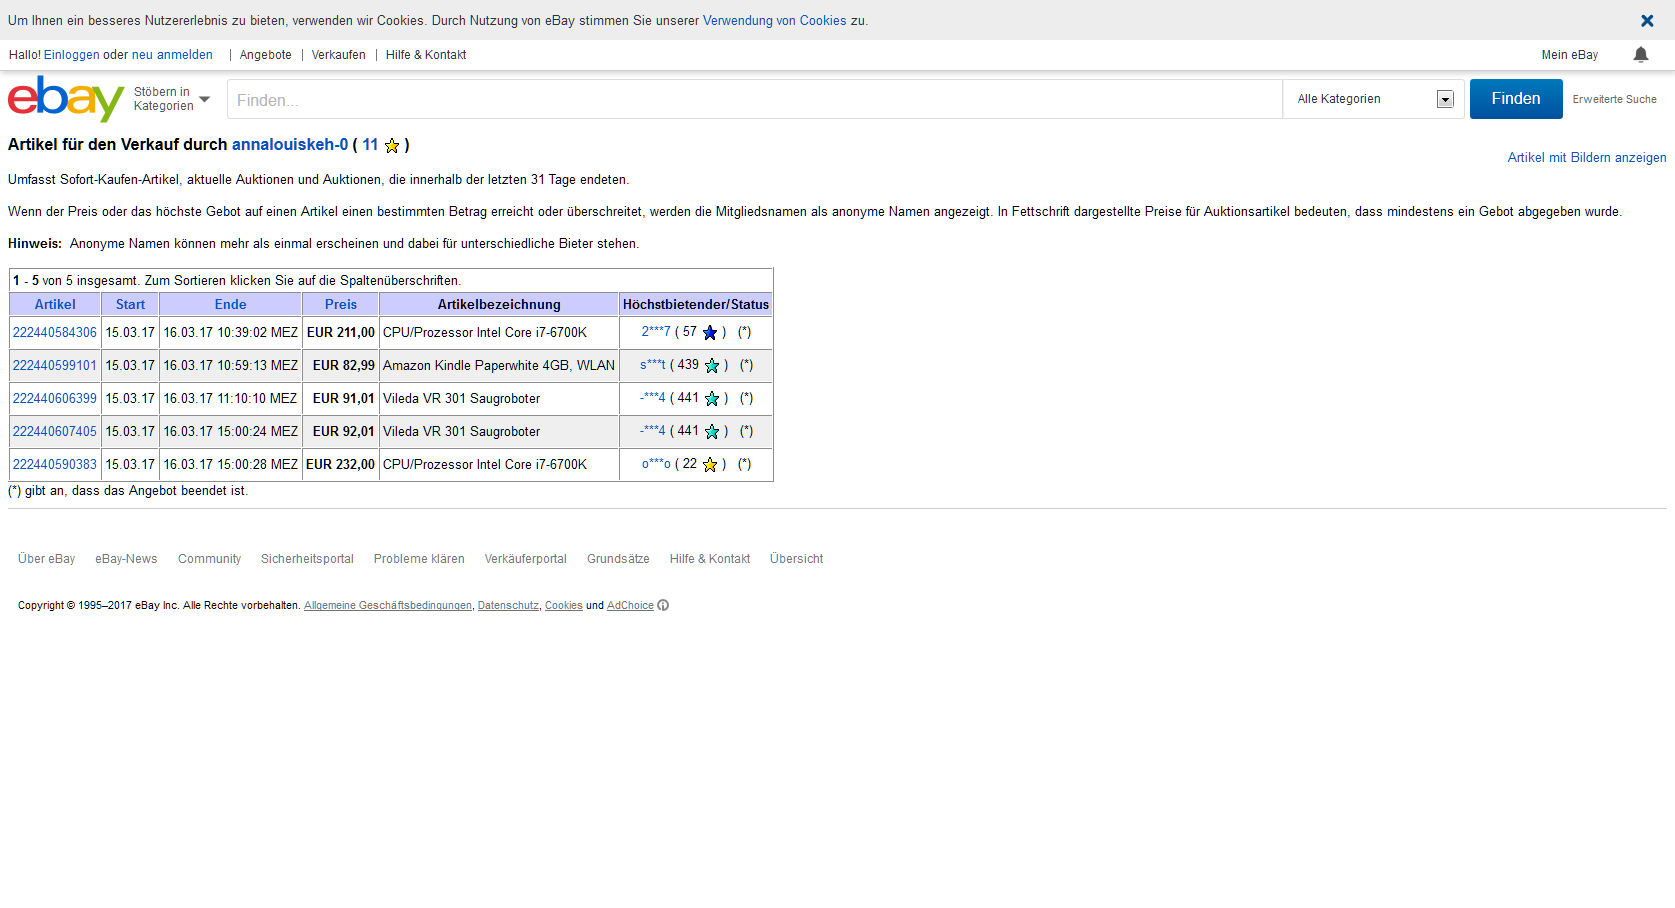Click bidder name o***o

(656, 464)
